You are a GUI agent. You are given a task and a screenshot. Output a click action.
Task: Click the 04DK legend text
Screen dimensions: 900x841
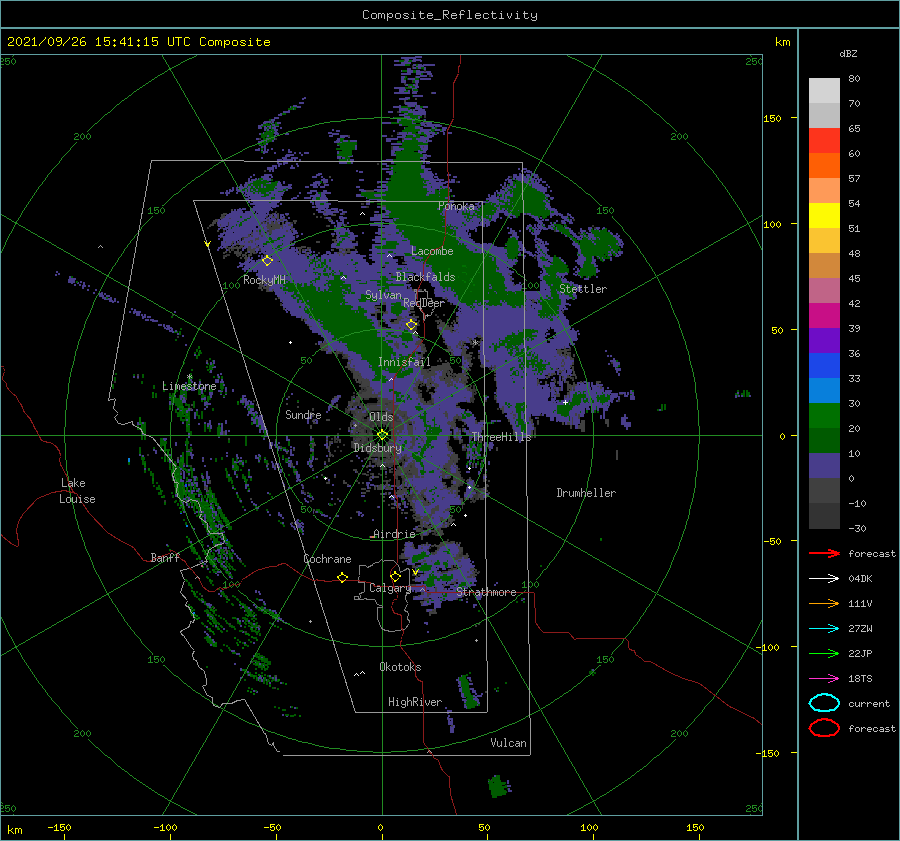click(x=860, y=579)
